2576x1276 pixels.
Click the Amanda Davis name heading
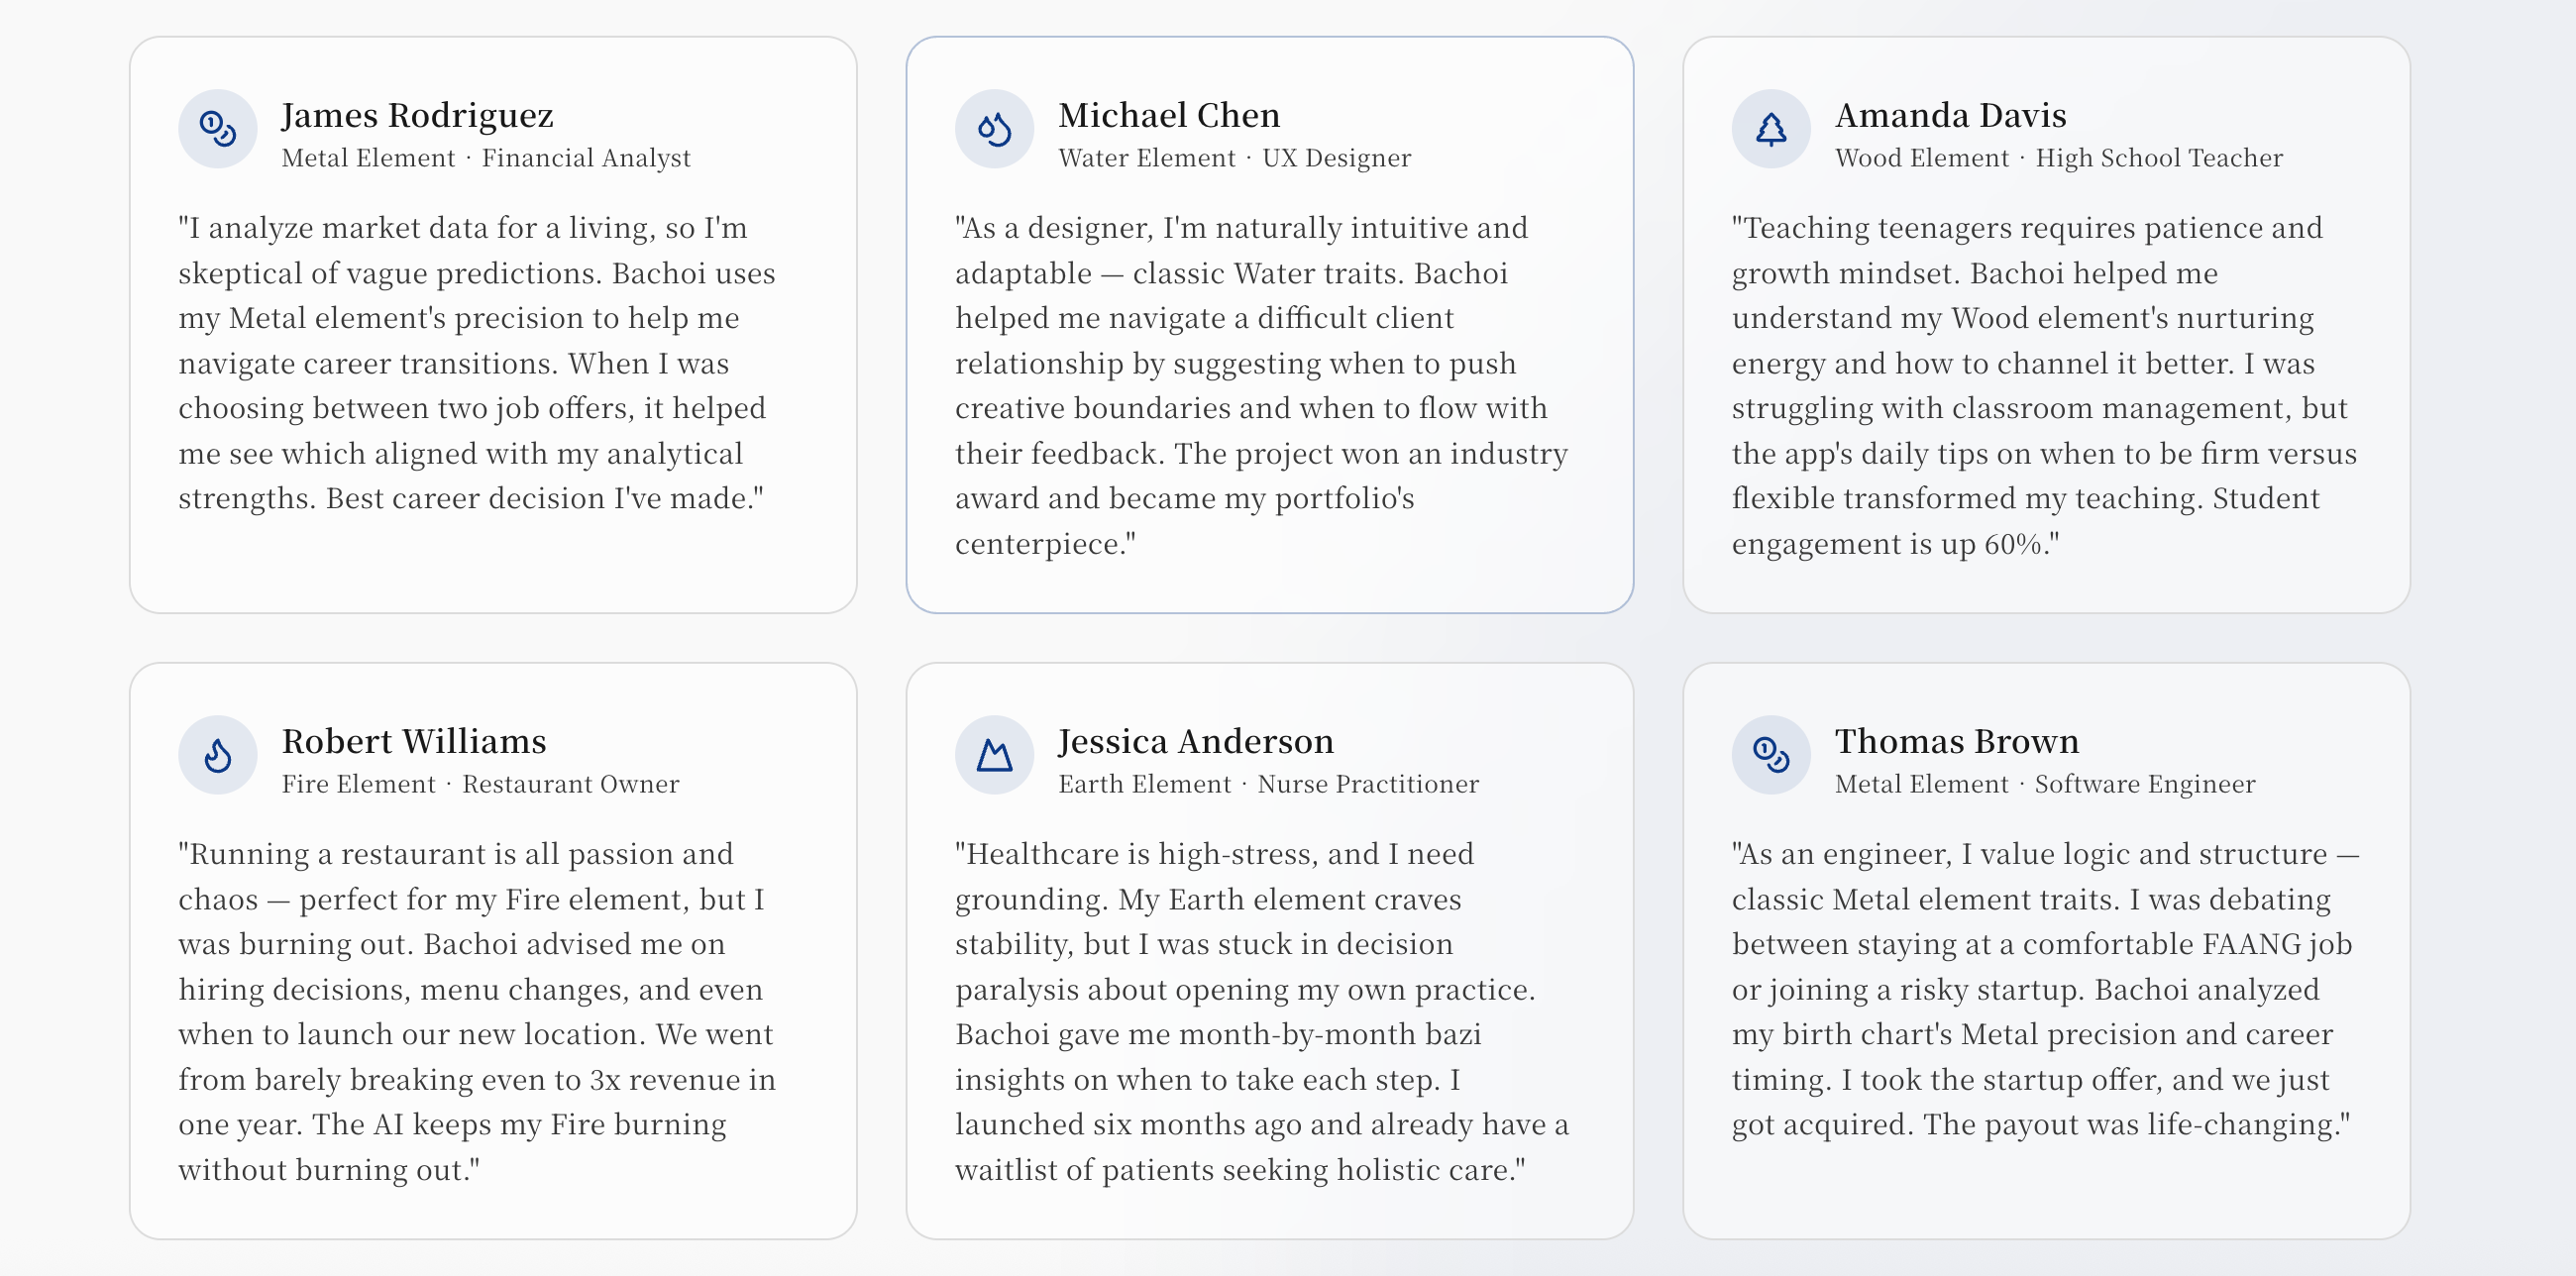pos(1950,115)
